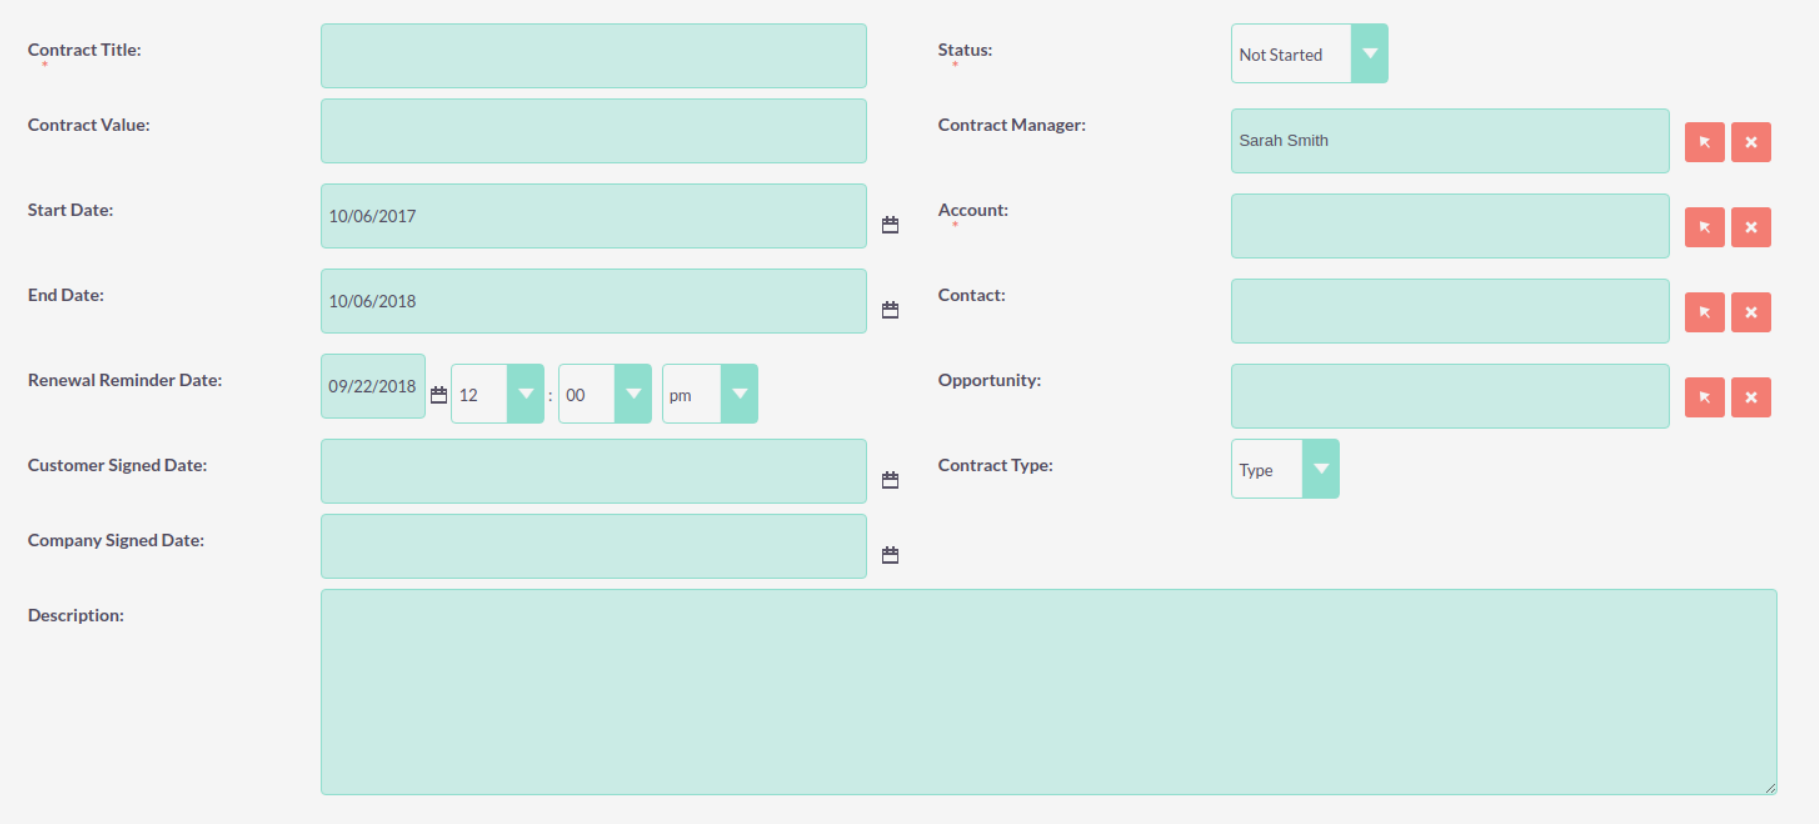1819x824 pixels.
Task: Clear the Opportunity field
Action: 1750,397
